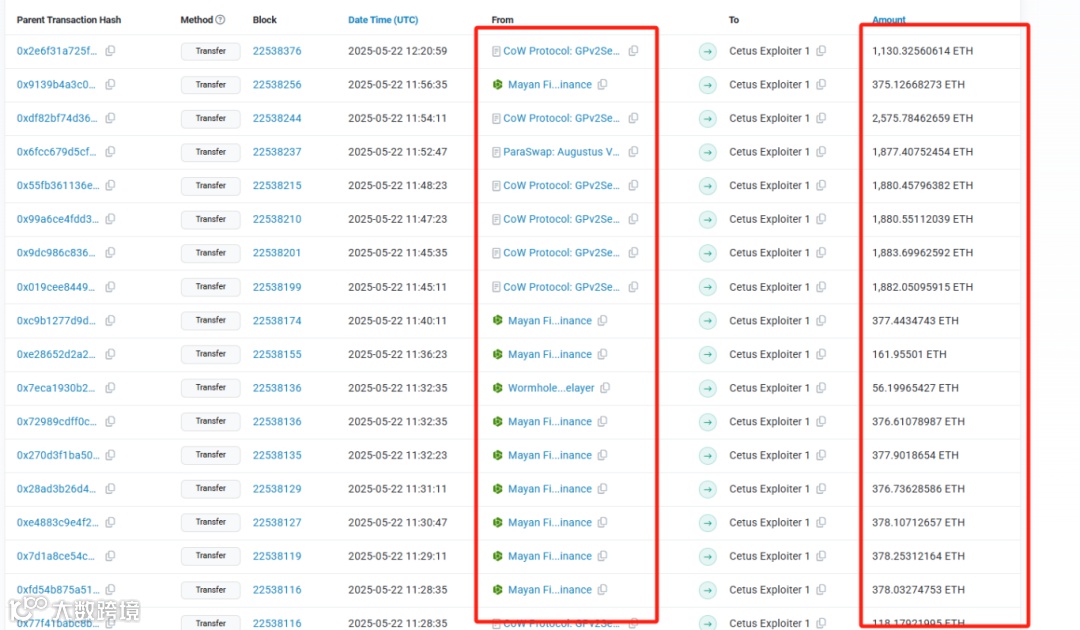Click Transfer method badge in block 22538199 row
Viewport: 1080px width, 630px height.
(x=210, y=286)
